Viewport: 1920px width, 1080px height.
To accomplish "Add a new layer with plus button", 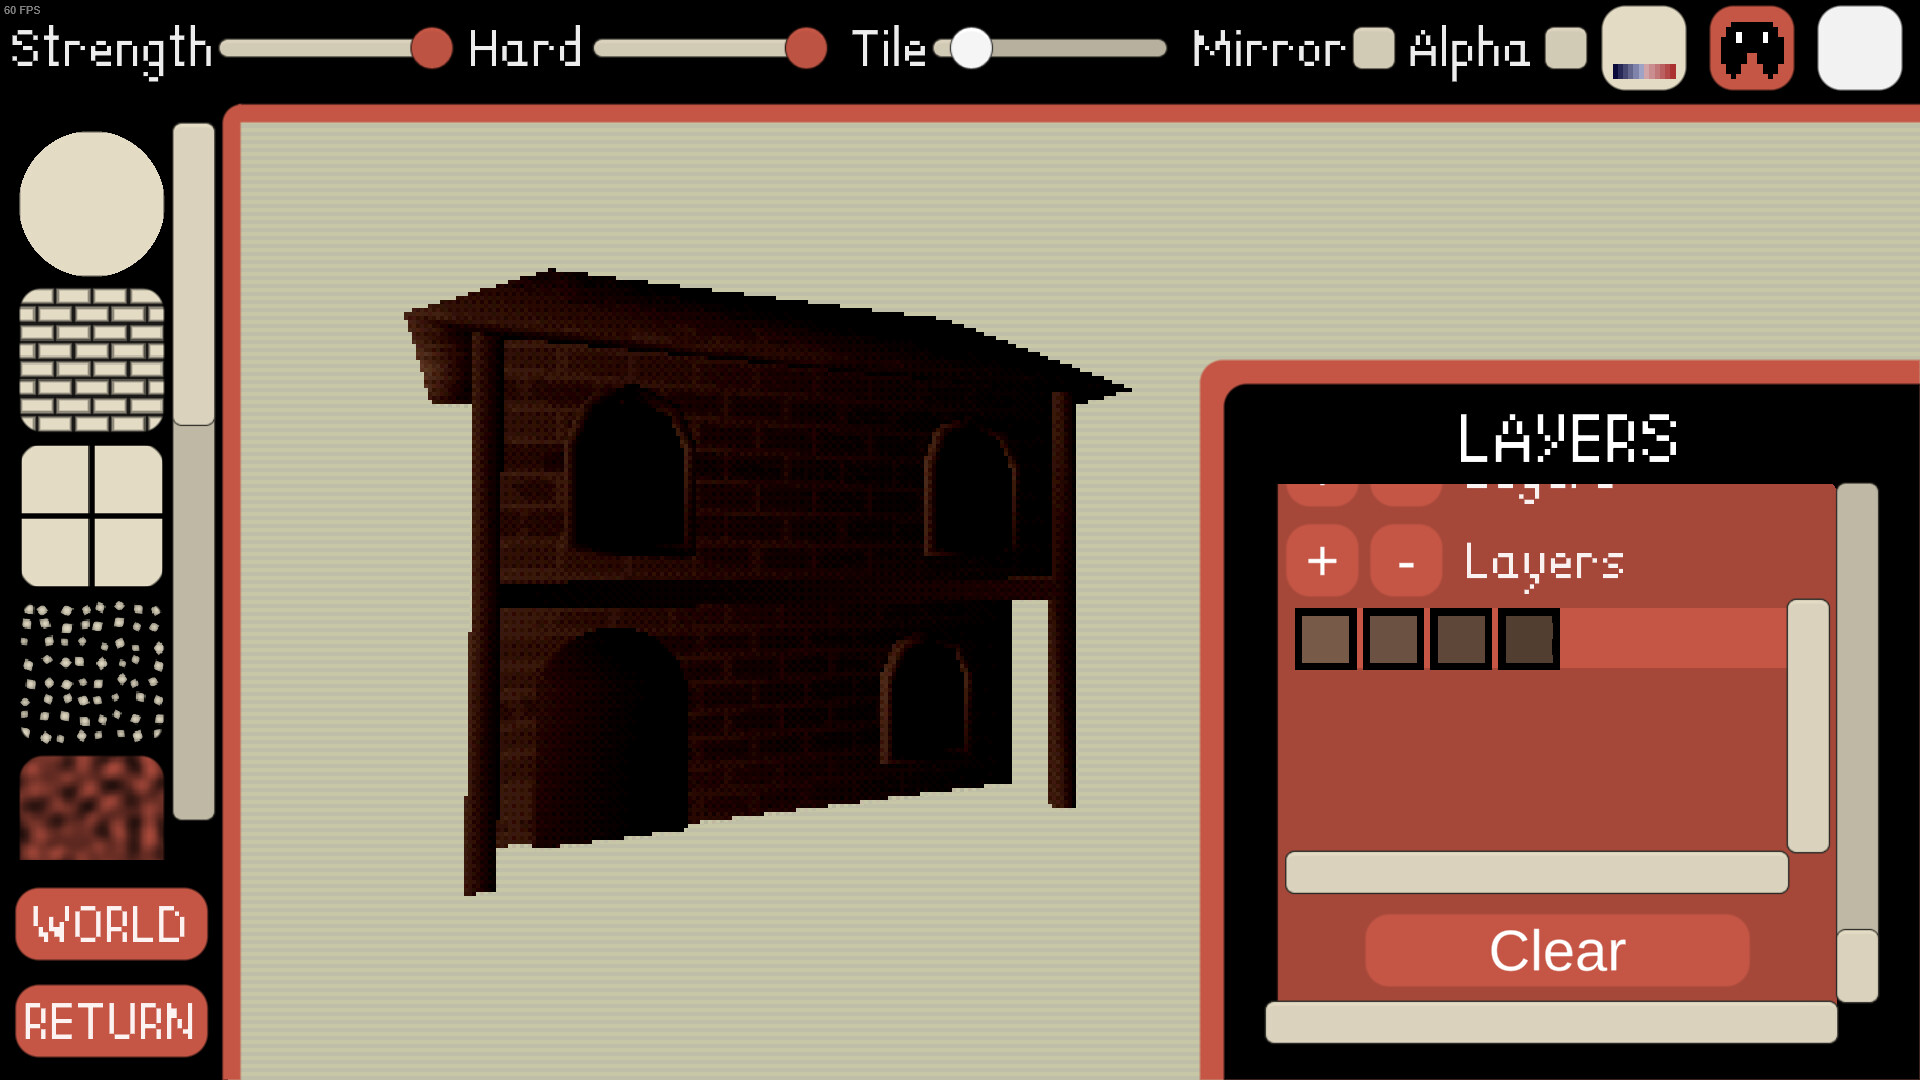I will pos(1323,559).
